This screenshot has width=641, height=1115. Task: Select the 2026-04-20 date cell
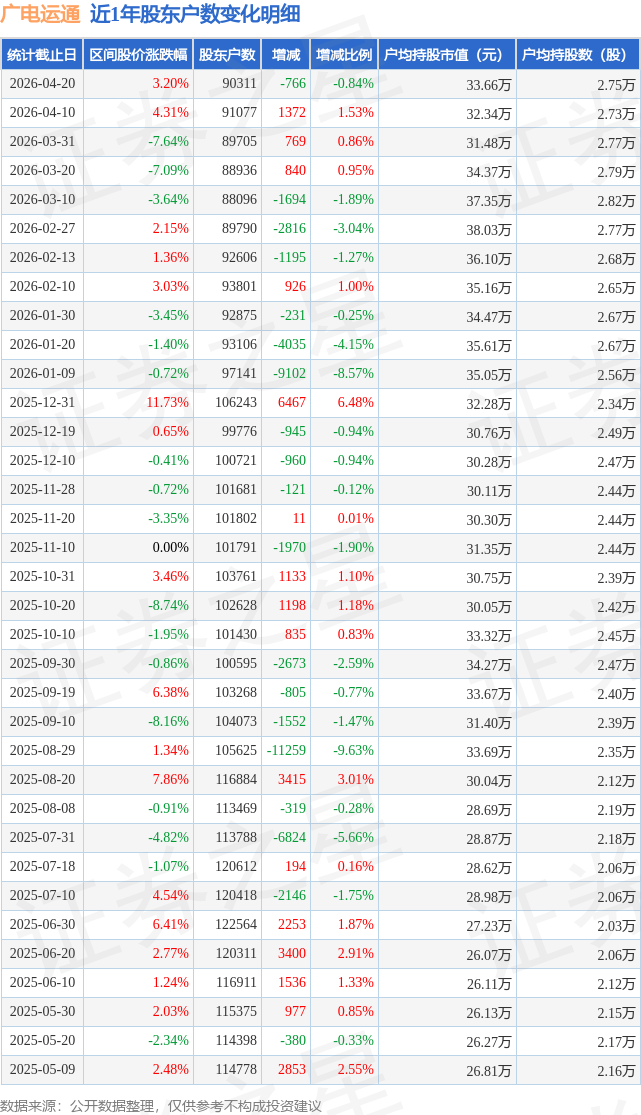tap(42, 84)
